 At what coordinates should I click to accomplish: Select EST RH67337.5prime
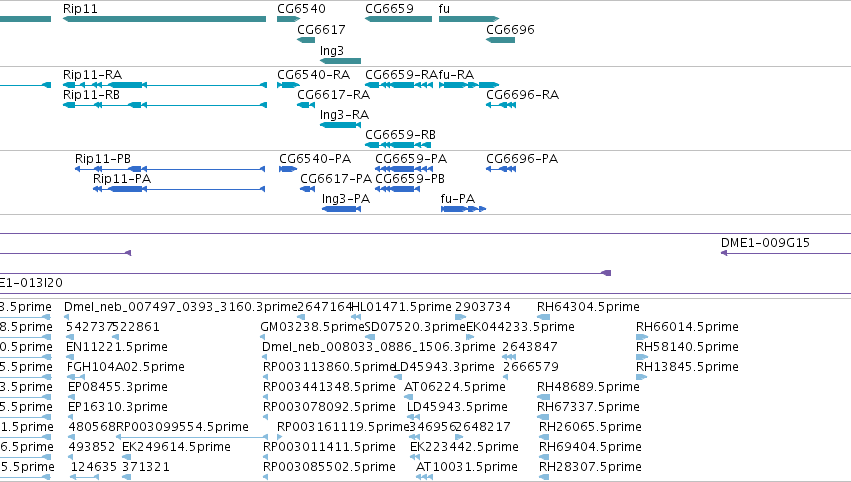click(x=588, y=407)
